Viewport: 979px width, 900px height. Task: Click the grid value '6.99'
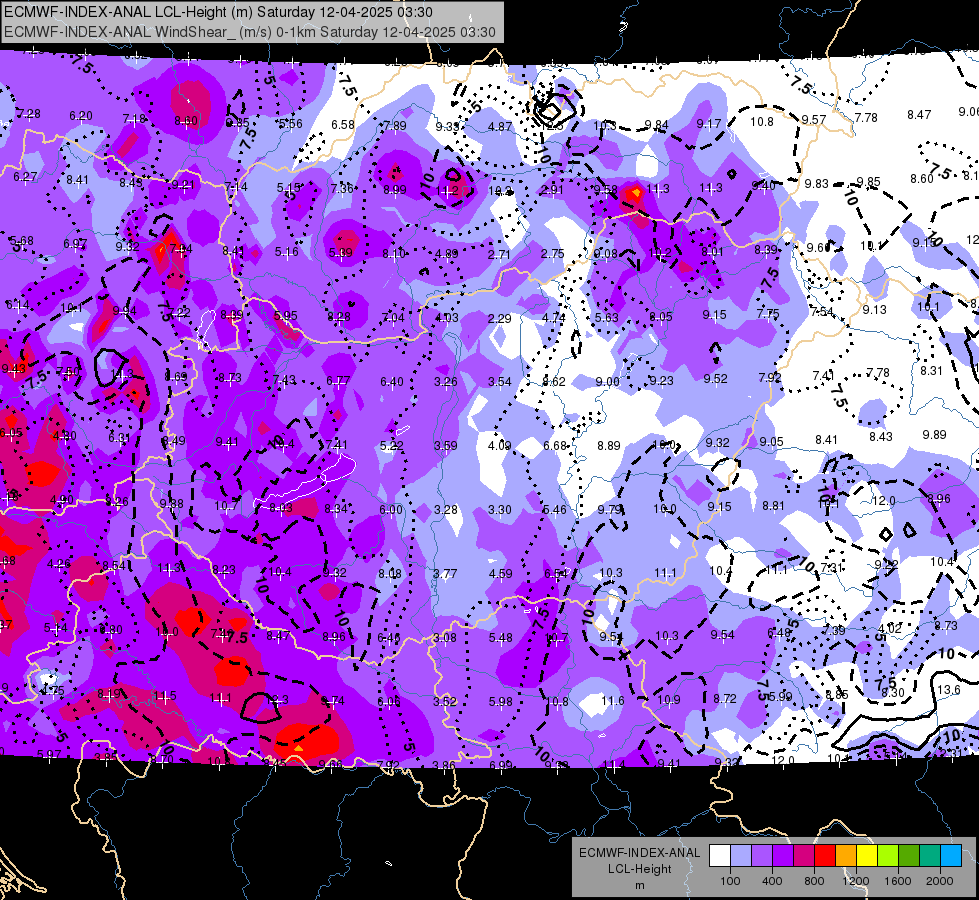501,765
